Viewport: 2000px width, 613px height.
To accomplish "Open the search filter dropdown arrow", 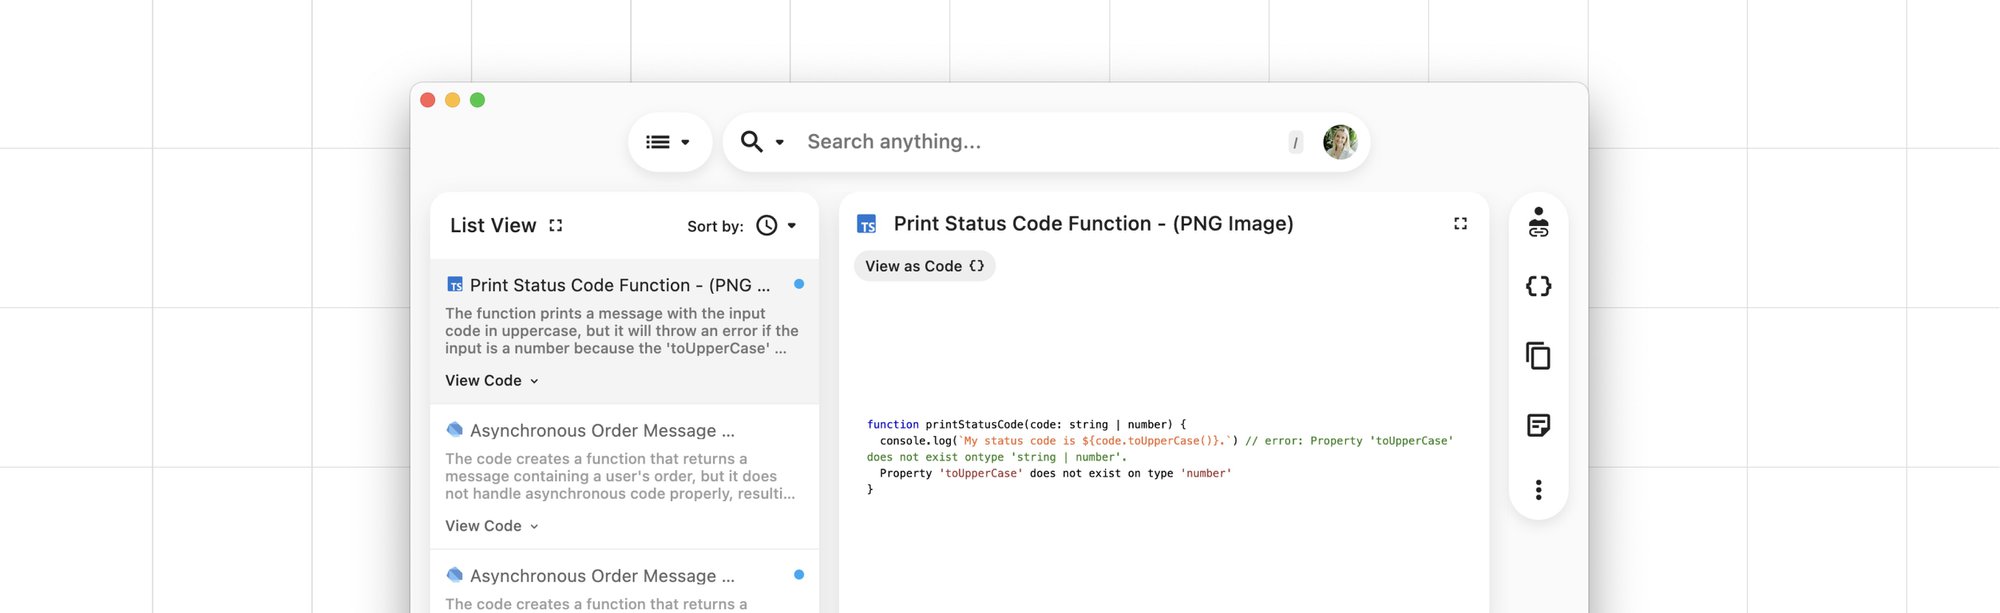I will 780,142.
